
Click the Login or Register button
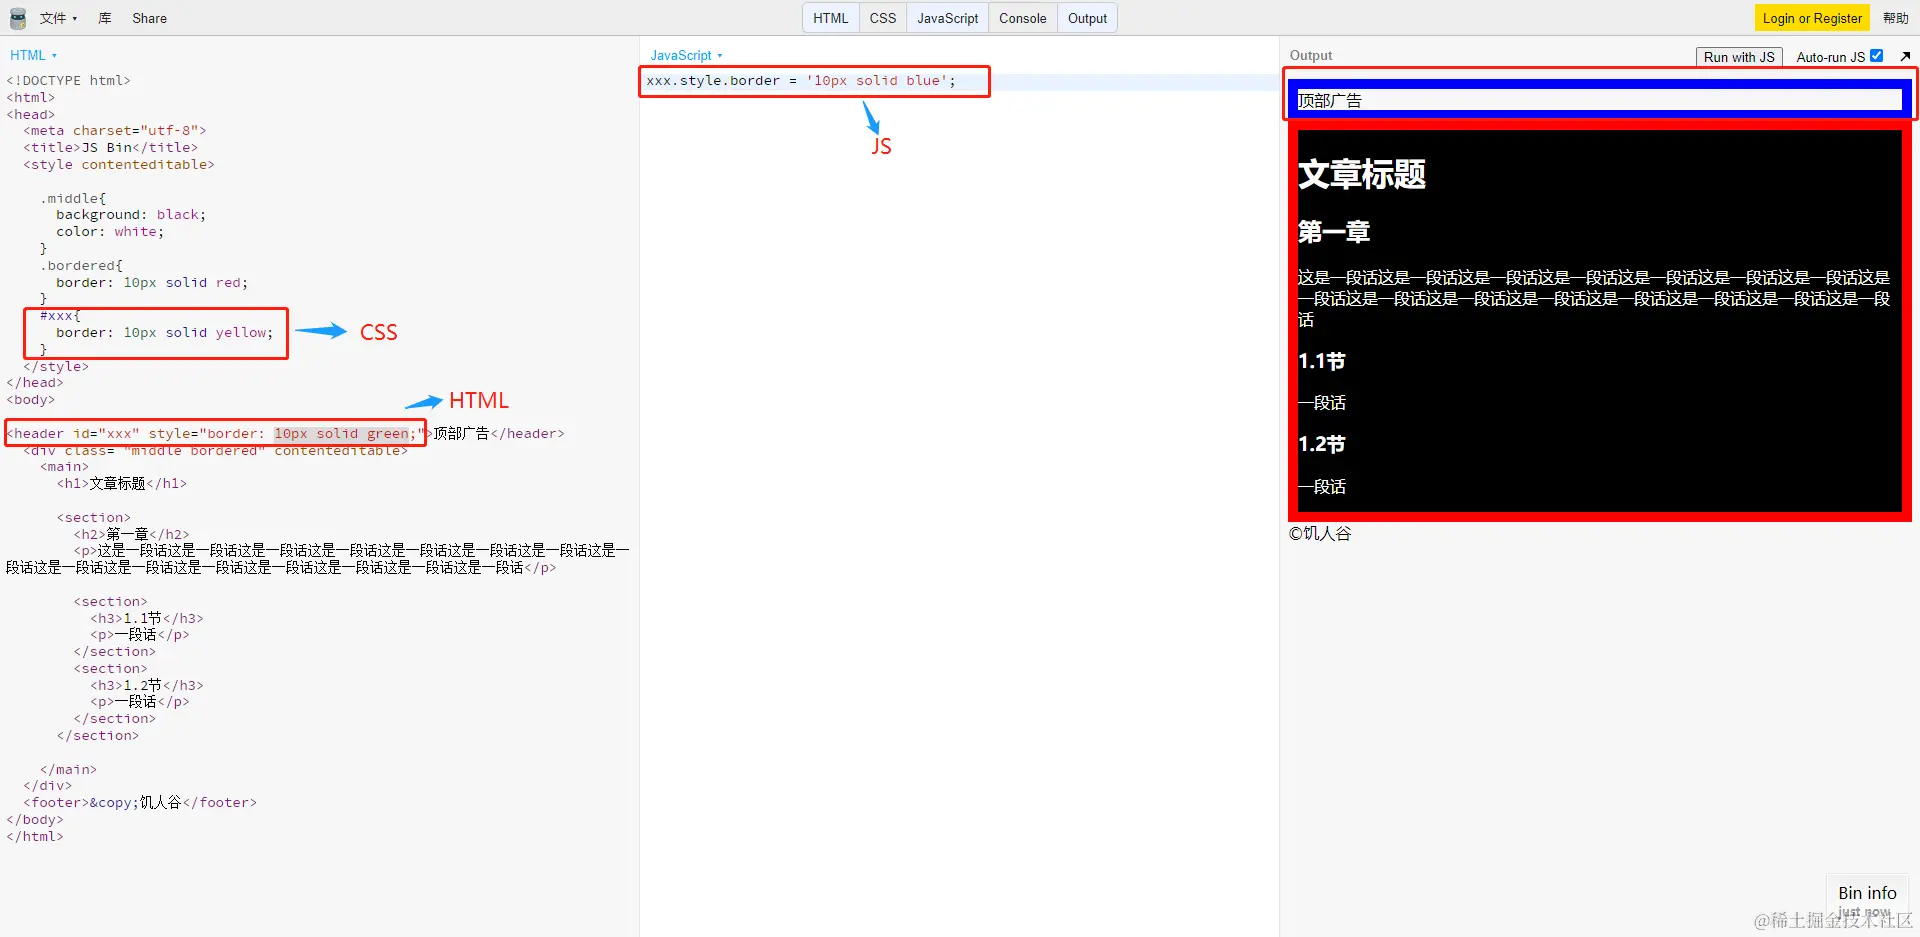pos(1811,17)
